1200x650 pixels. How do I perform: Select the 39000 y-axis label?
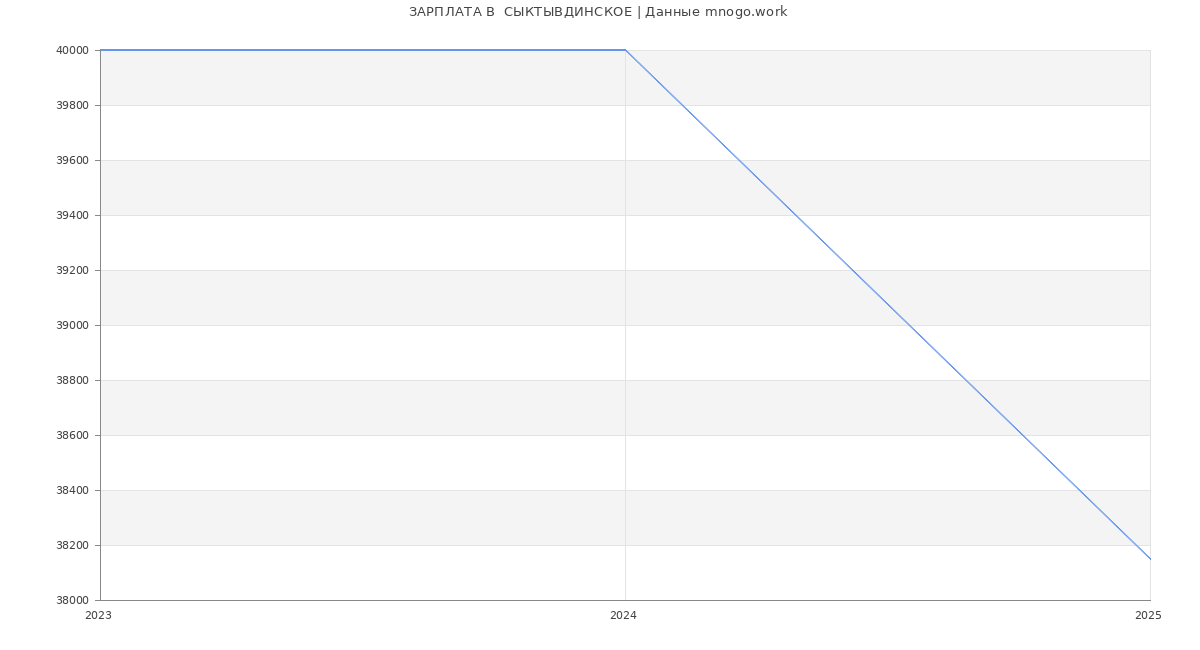pyautogui.click(x=72, y=325)
